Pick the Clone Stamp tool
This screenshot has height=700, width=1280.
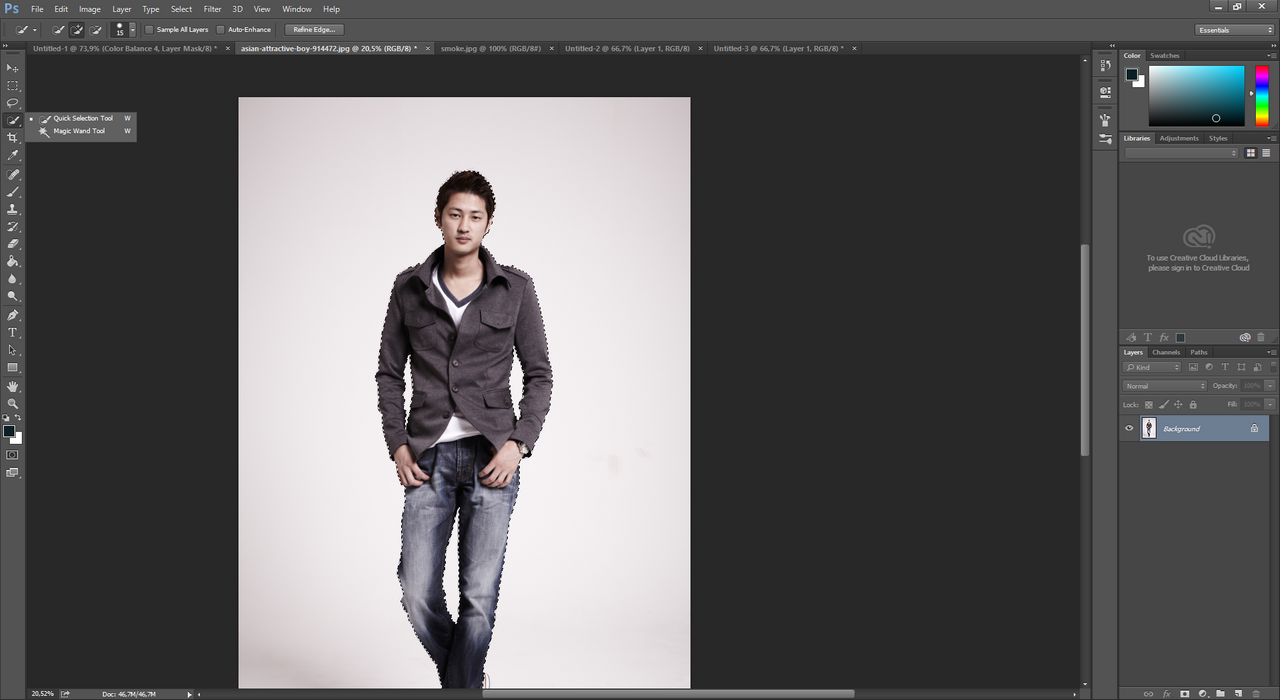point(13,209)
